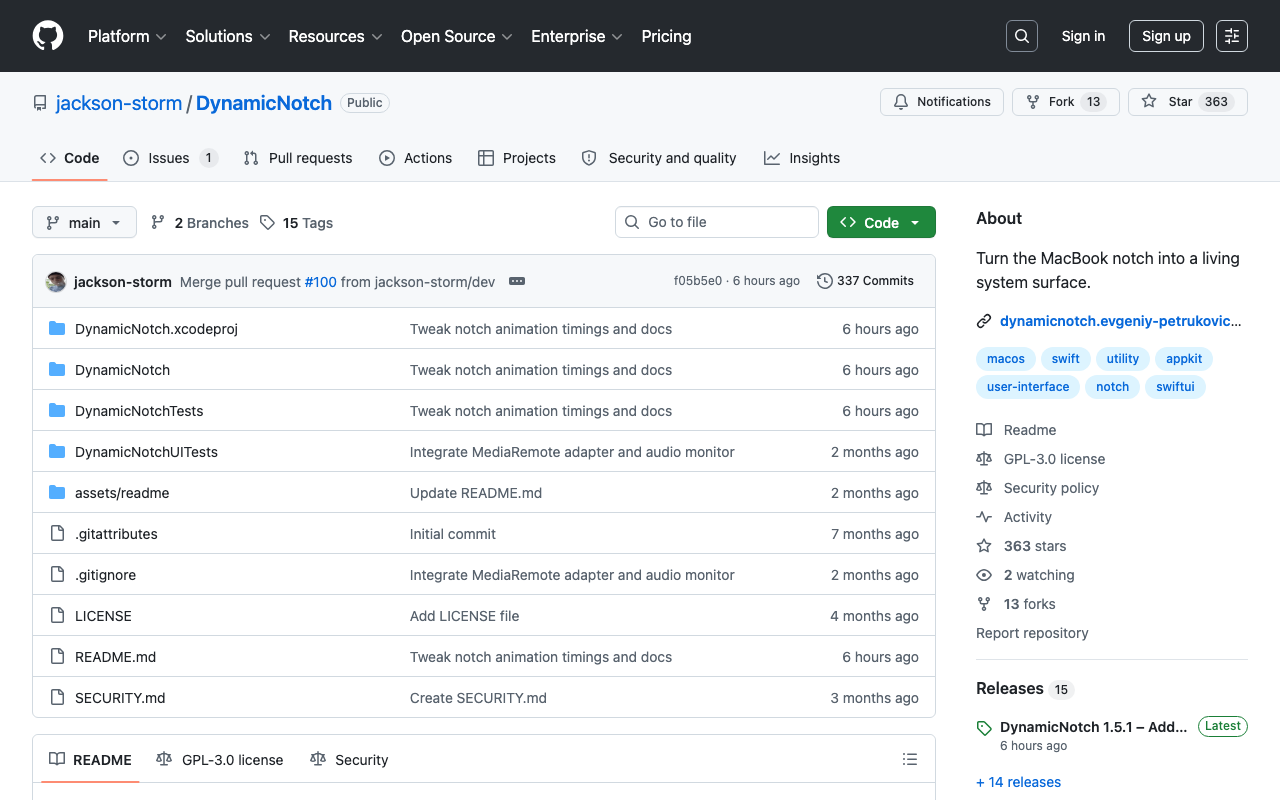Click the link icon beside the website URL
Viewport: 1280px width, 800px height.
coord(984,322)
